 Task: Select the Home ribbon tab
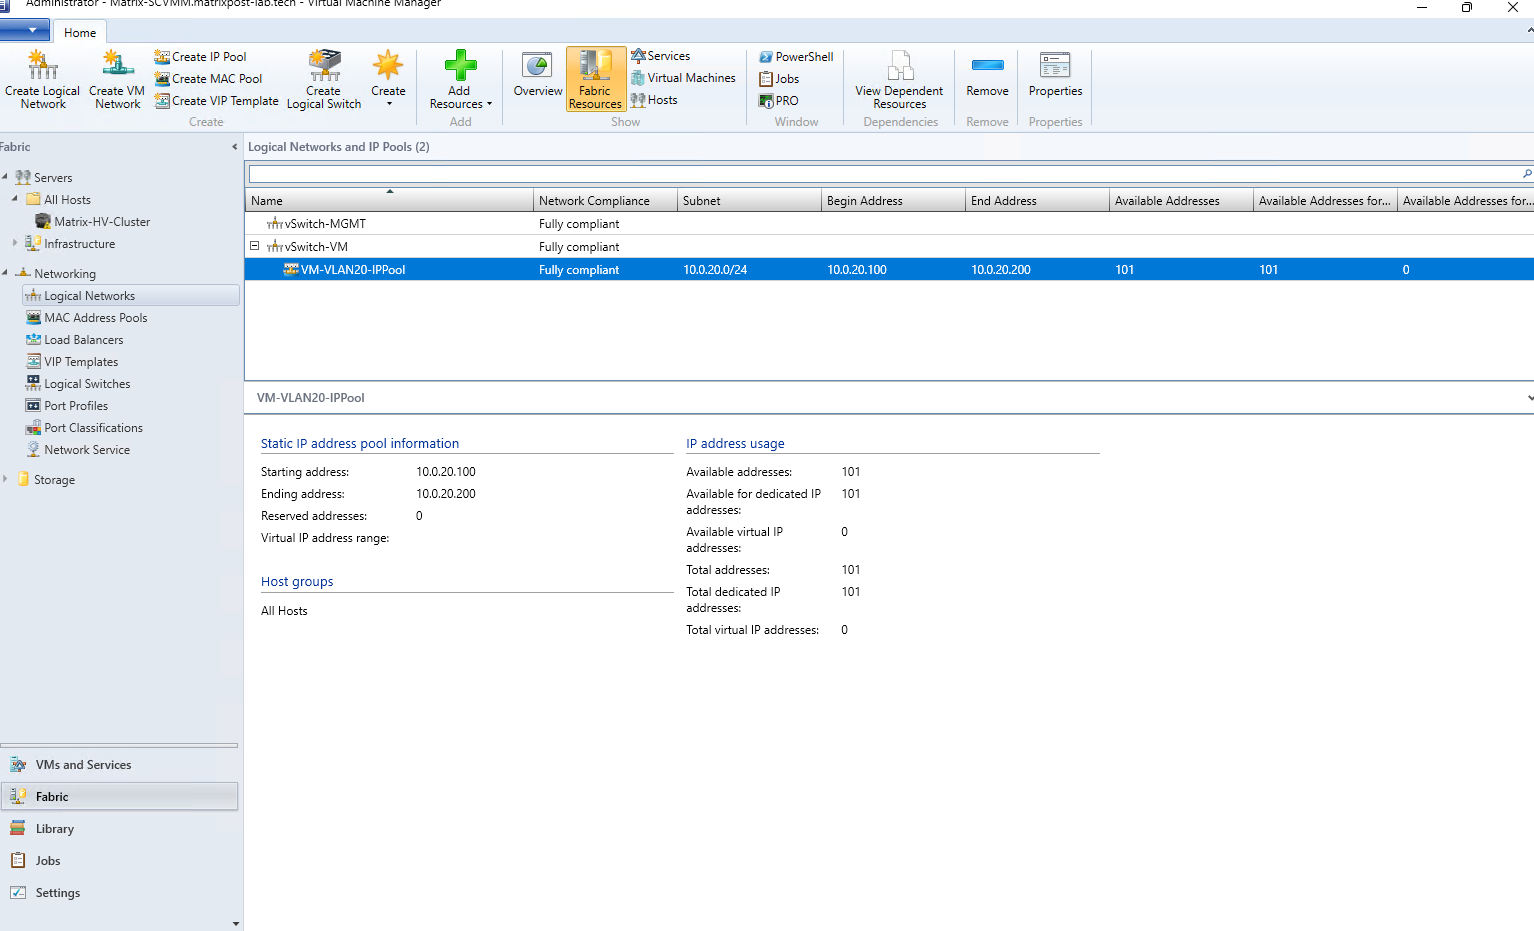[x=80, y=32]
